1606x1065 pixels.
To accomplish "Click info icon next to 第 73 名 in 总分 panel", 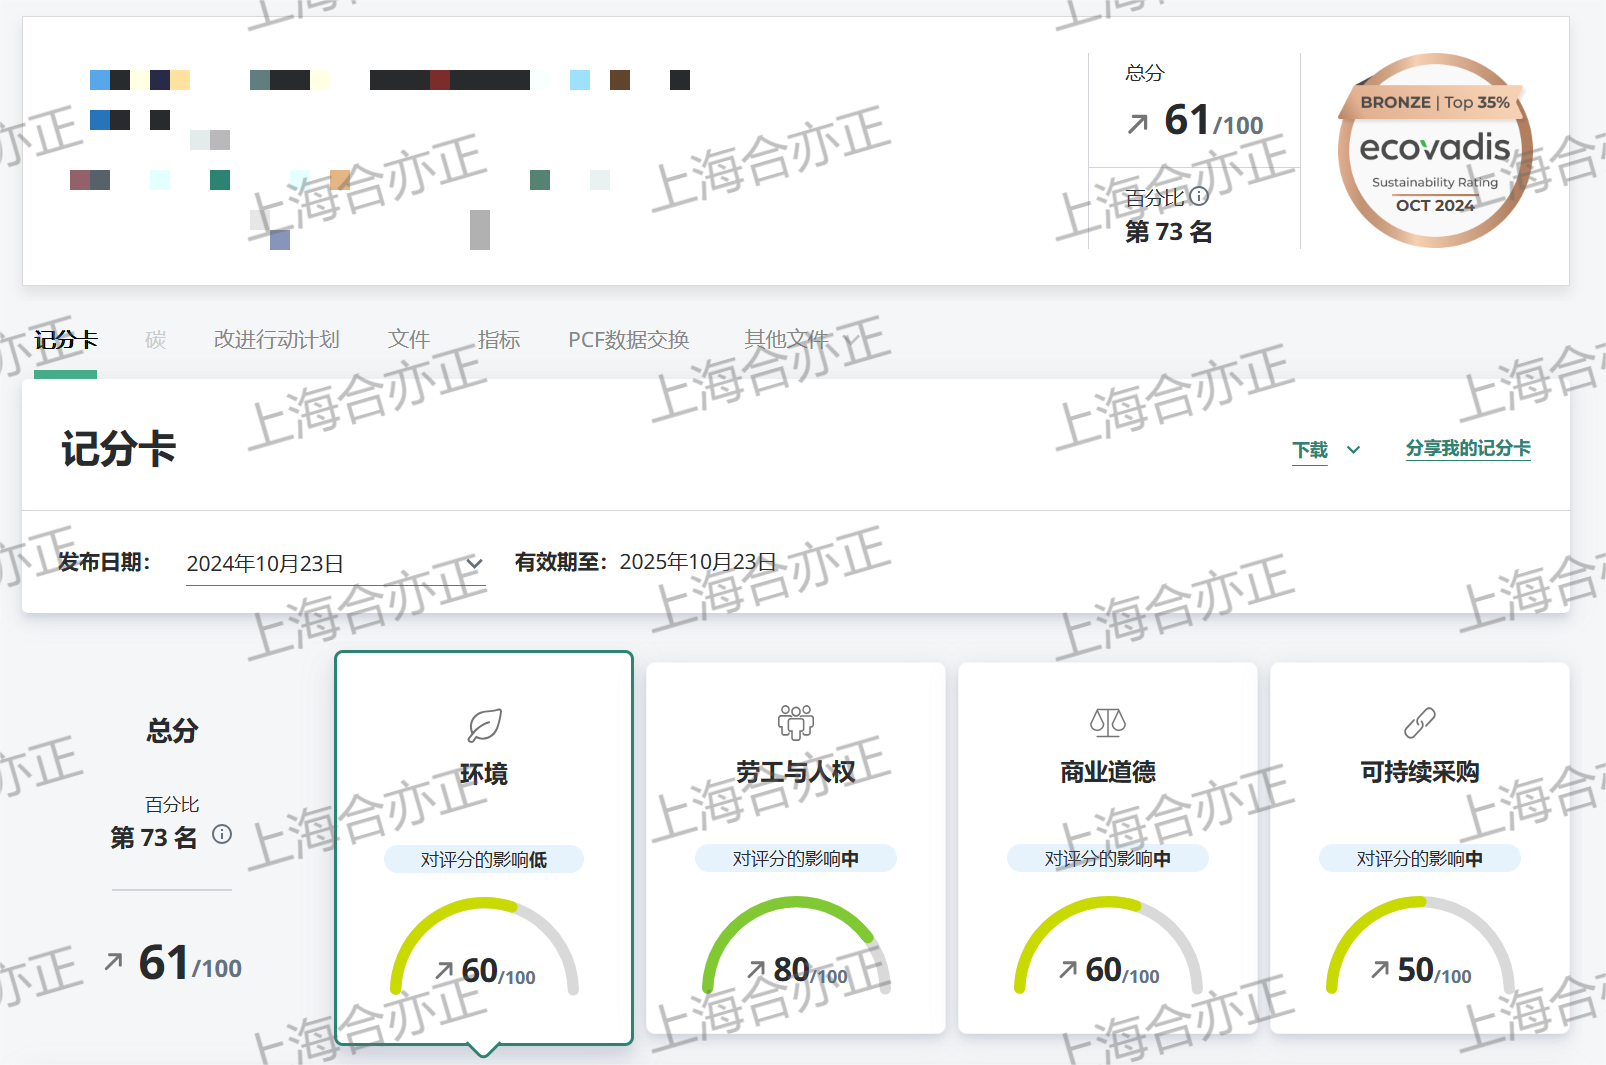I will 222,835.
